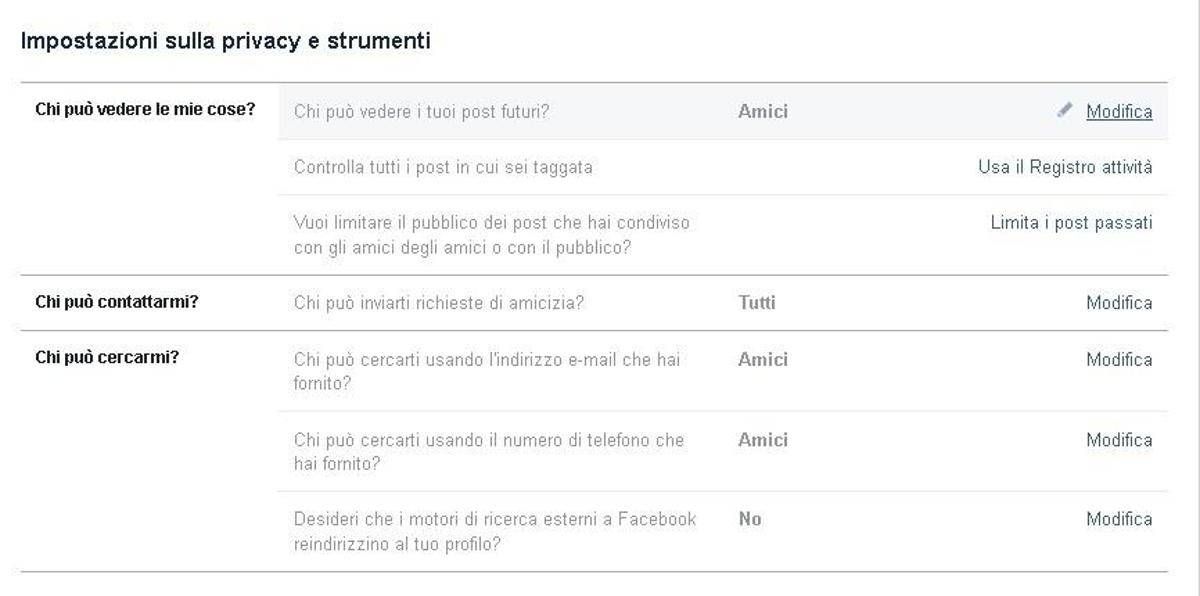Modify phone number lookup privacy setting
The width and height of the screenshot is (1200, 596).
(x=1119, y=440)
